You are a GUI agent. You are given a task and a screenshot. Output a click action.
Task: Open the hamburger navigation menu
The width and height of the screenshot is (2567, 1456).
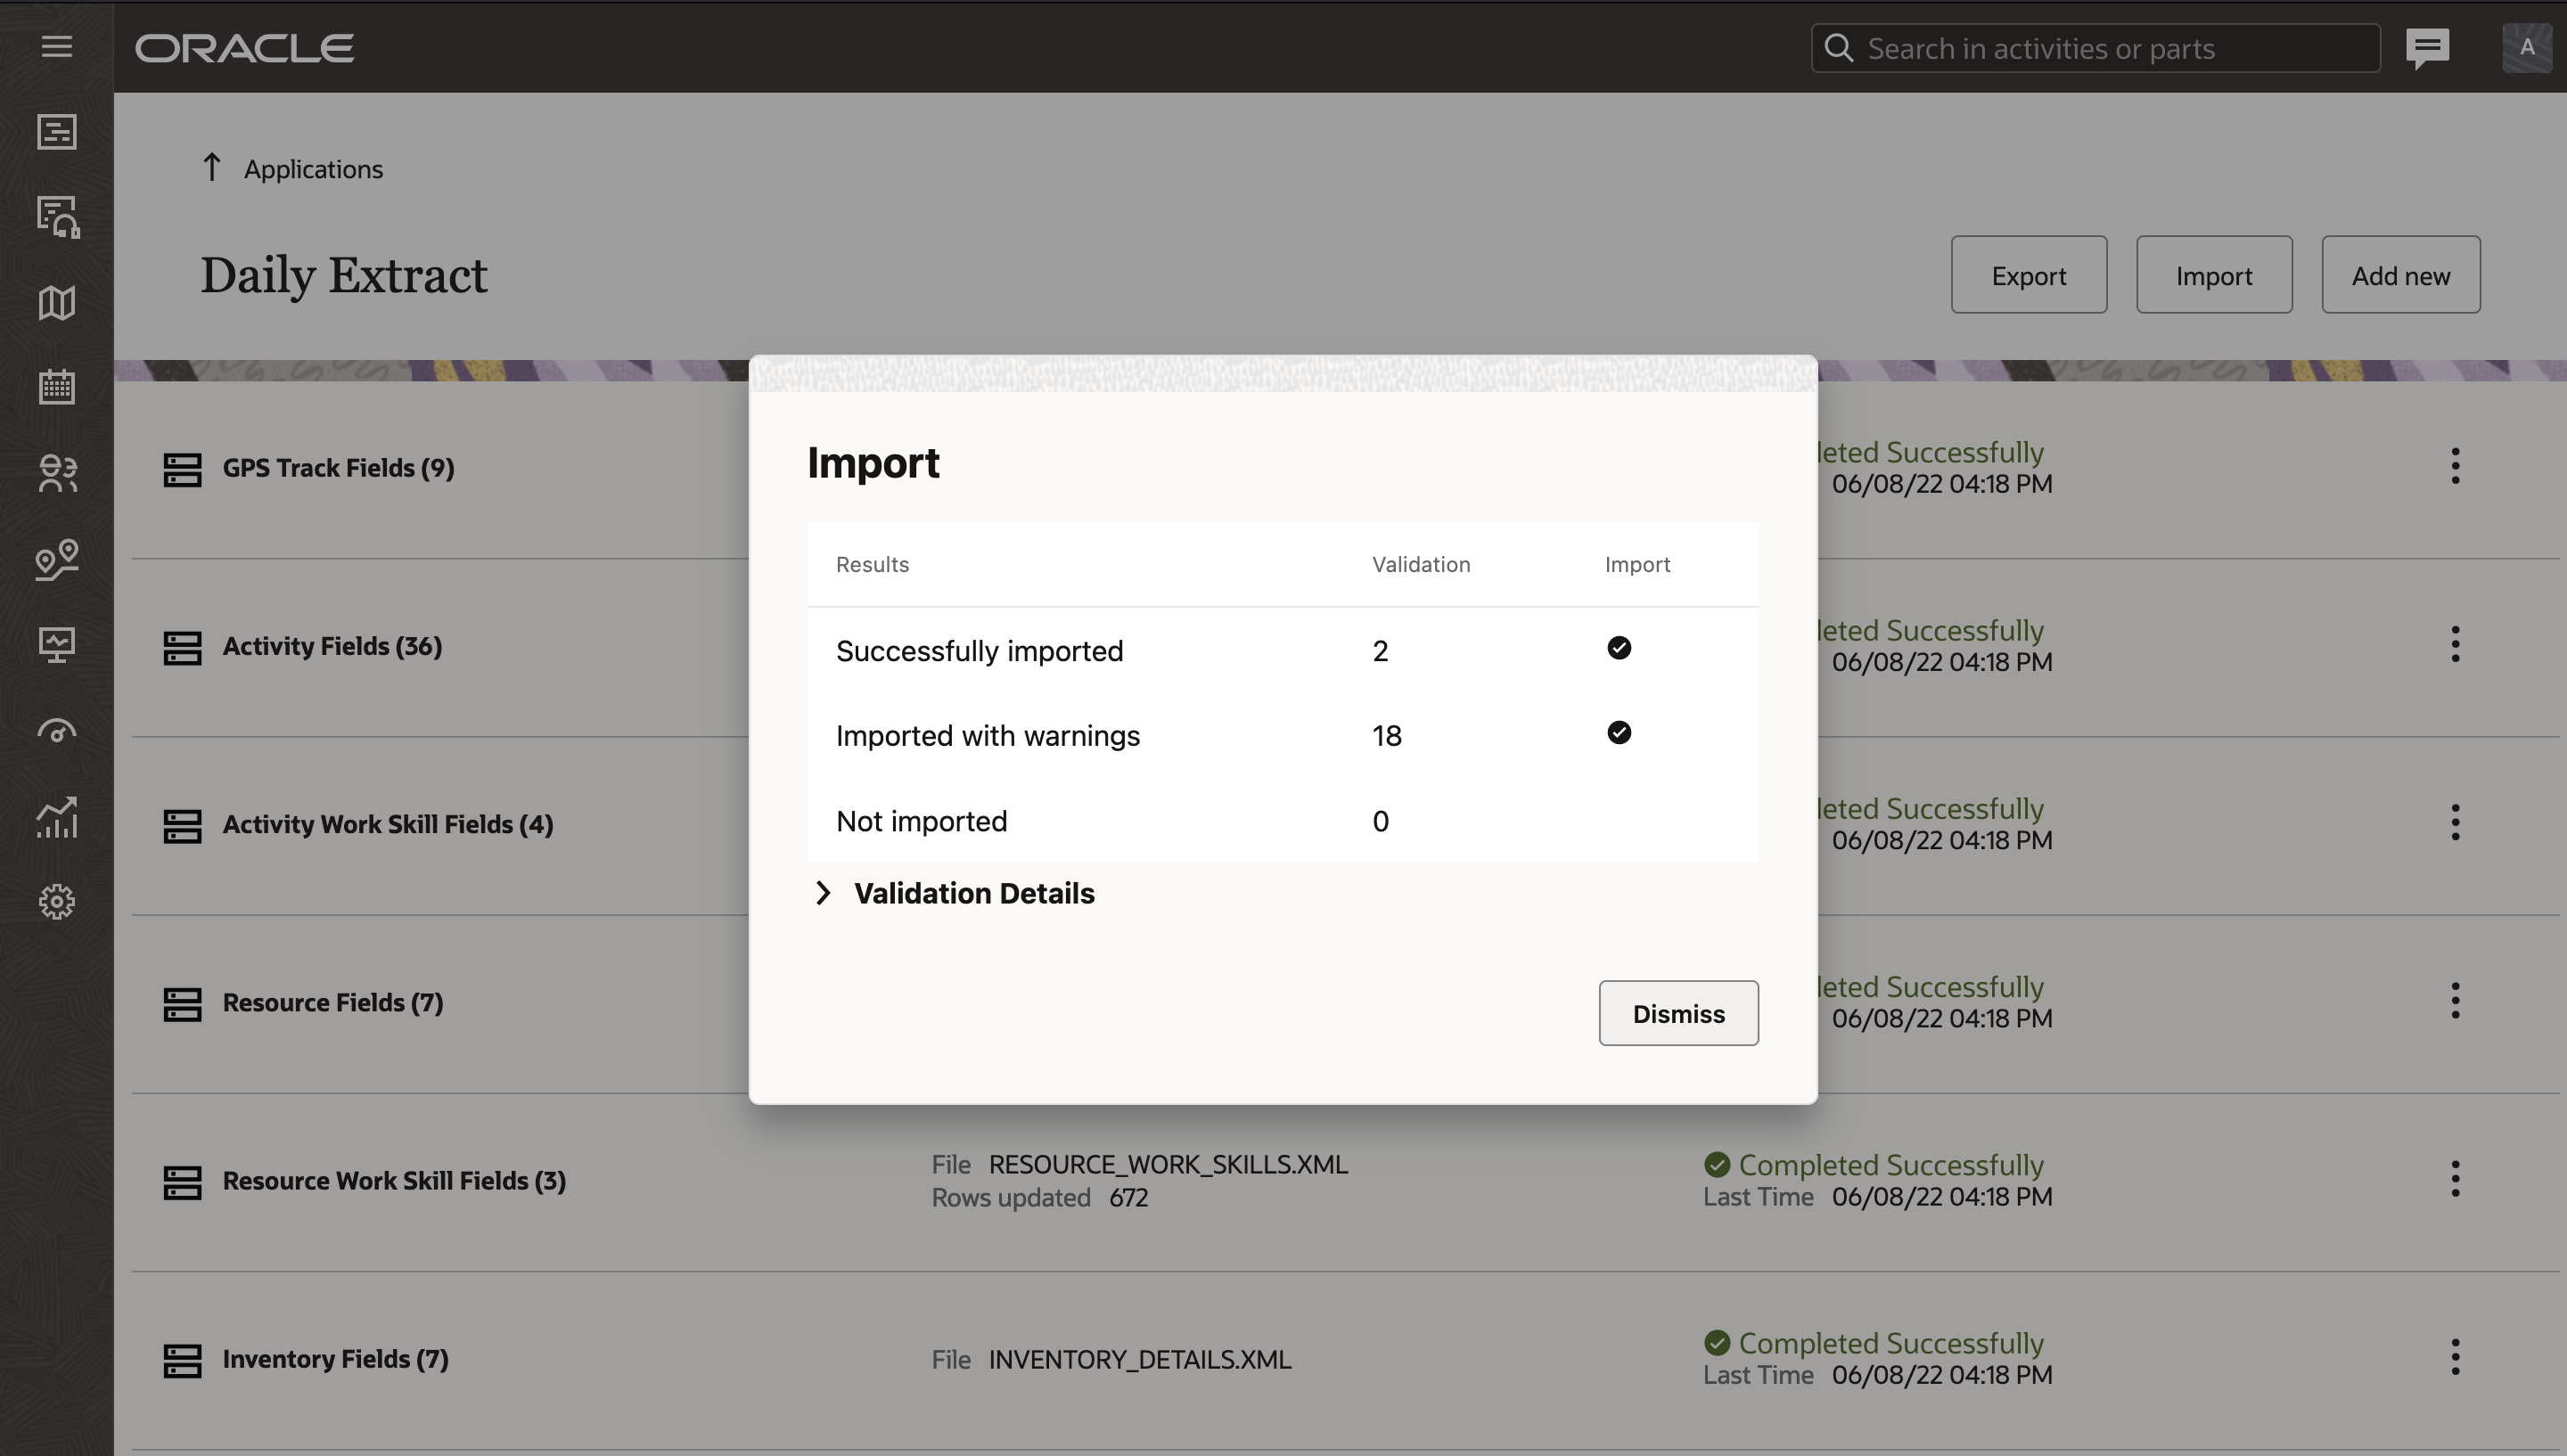pos(57,47)
